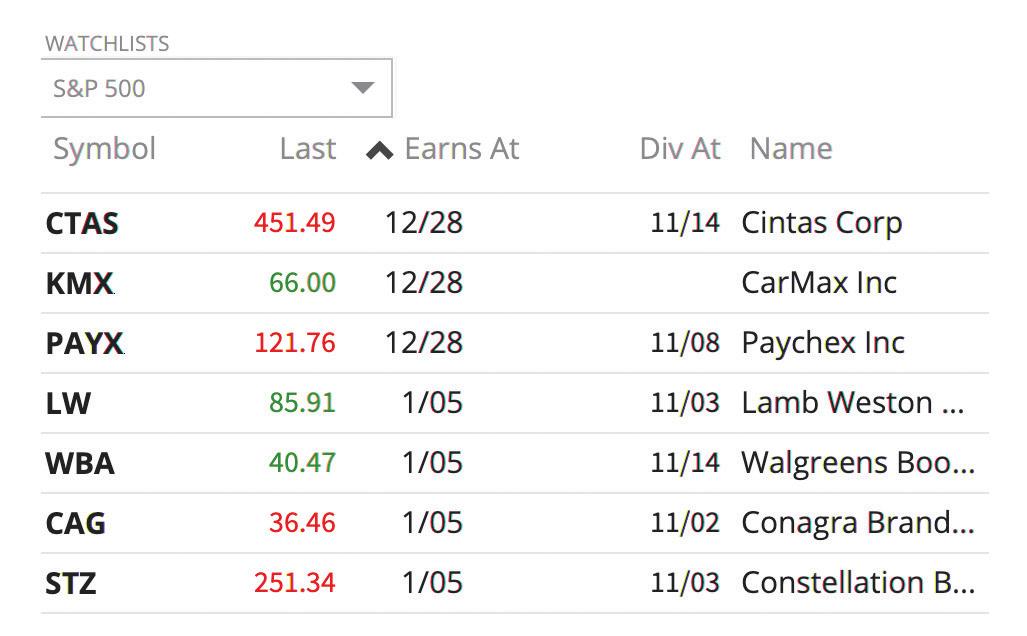Click Conagra Brand... name

(x=858, y=523)
